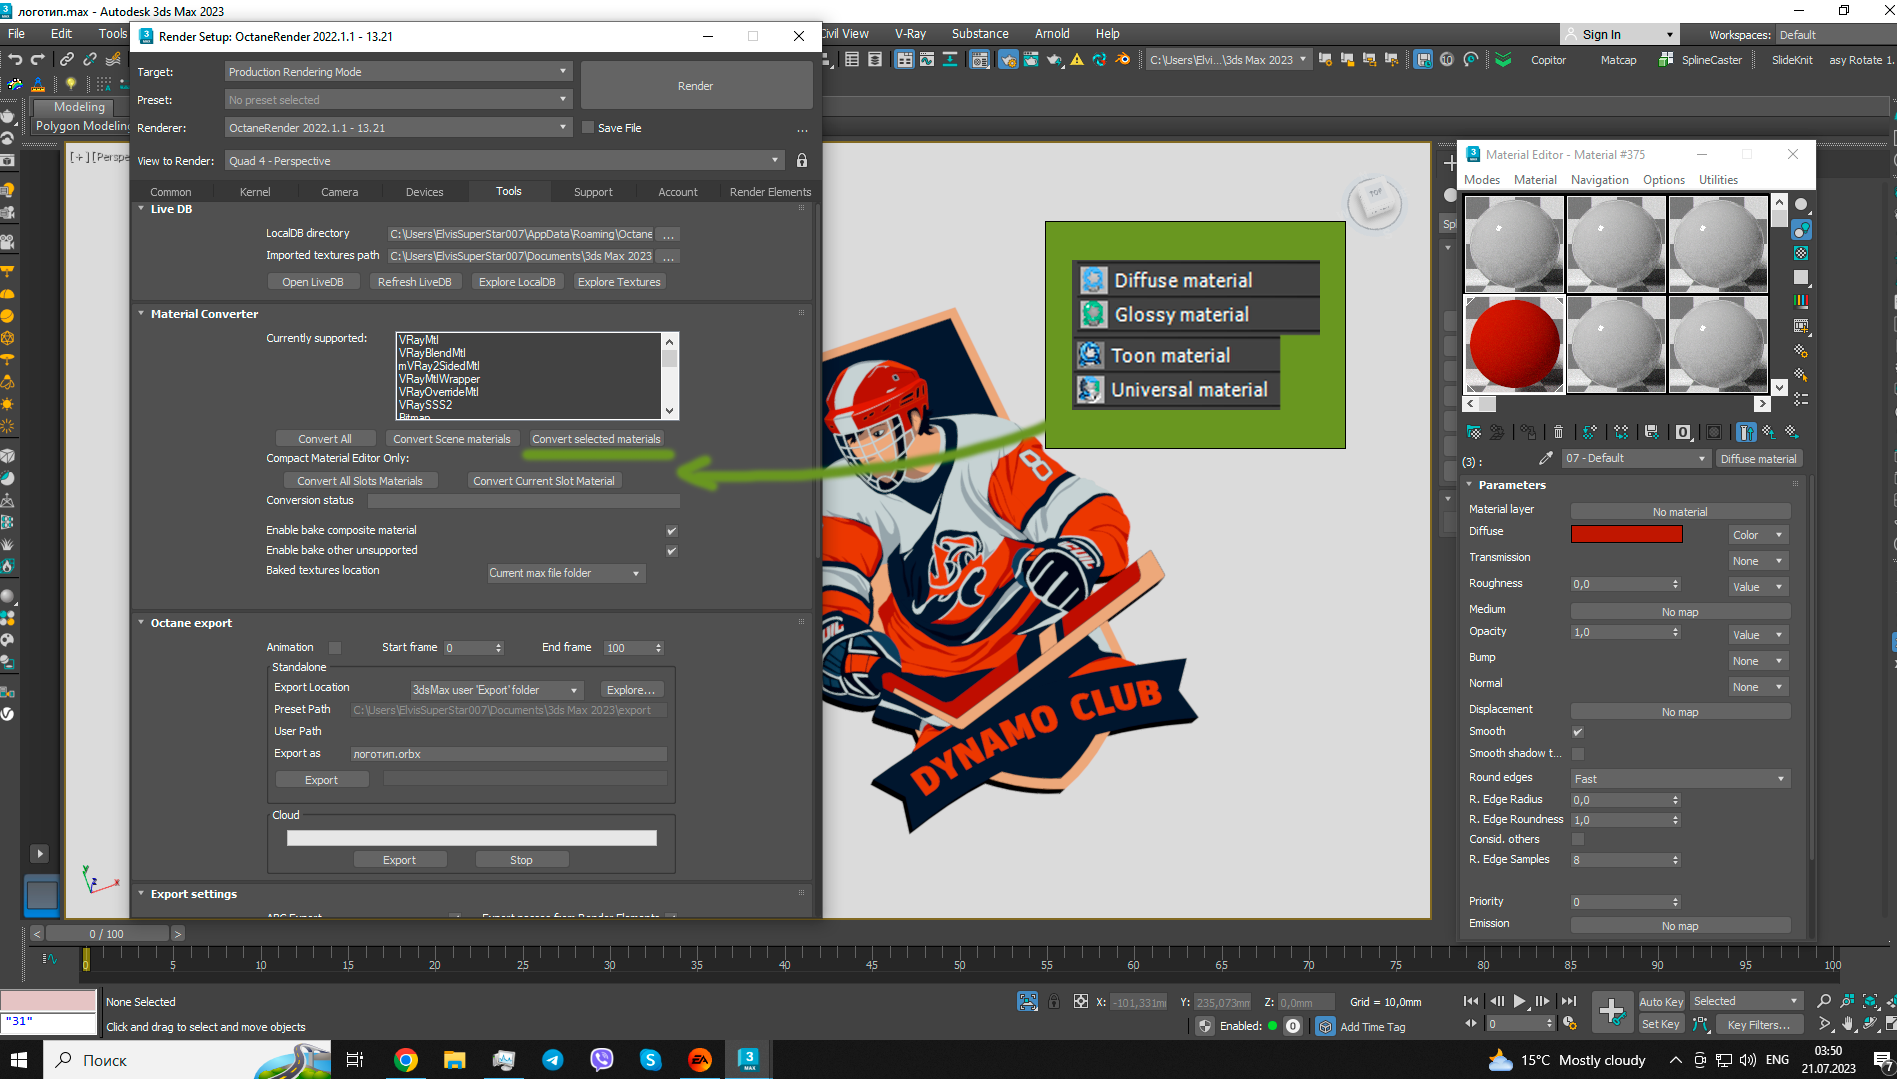Click Select by Material icon
The height and width of the screenshot is (1079, 1897).
1801,375
